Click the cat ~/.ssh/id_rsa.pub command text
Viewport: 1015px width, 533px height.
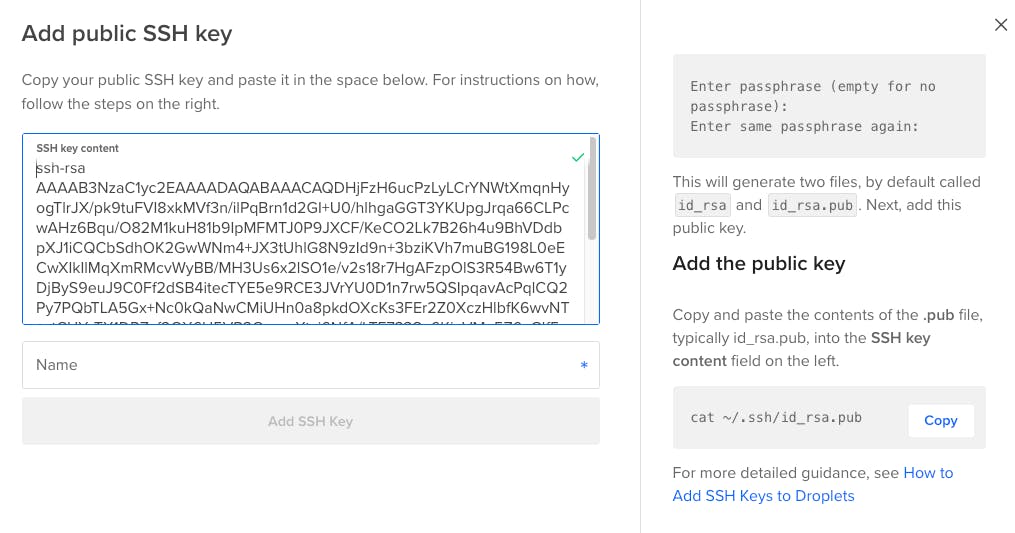[x=776, y=418]
